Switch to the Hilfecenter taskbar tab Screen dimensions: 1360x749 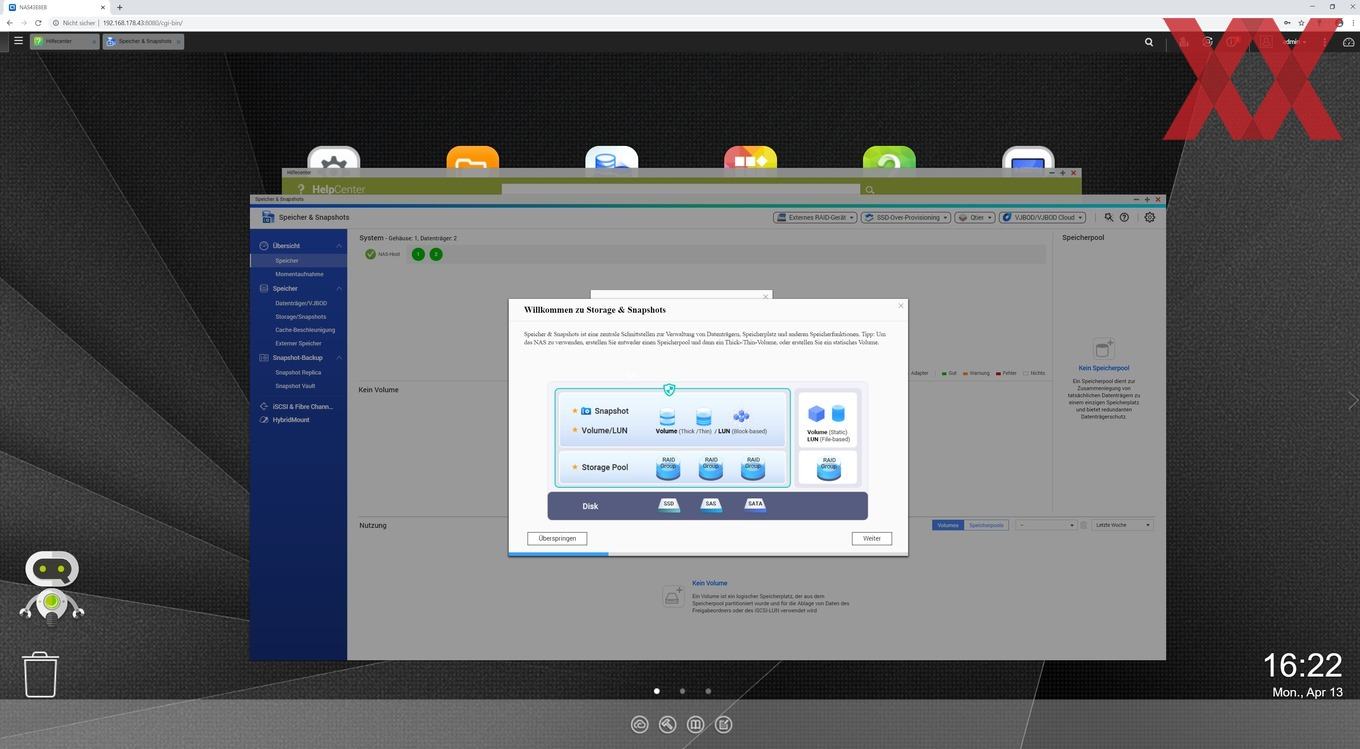click(x=64, y=41)
